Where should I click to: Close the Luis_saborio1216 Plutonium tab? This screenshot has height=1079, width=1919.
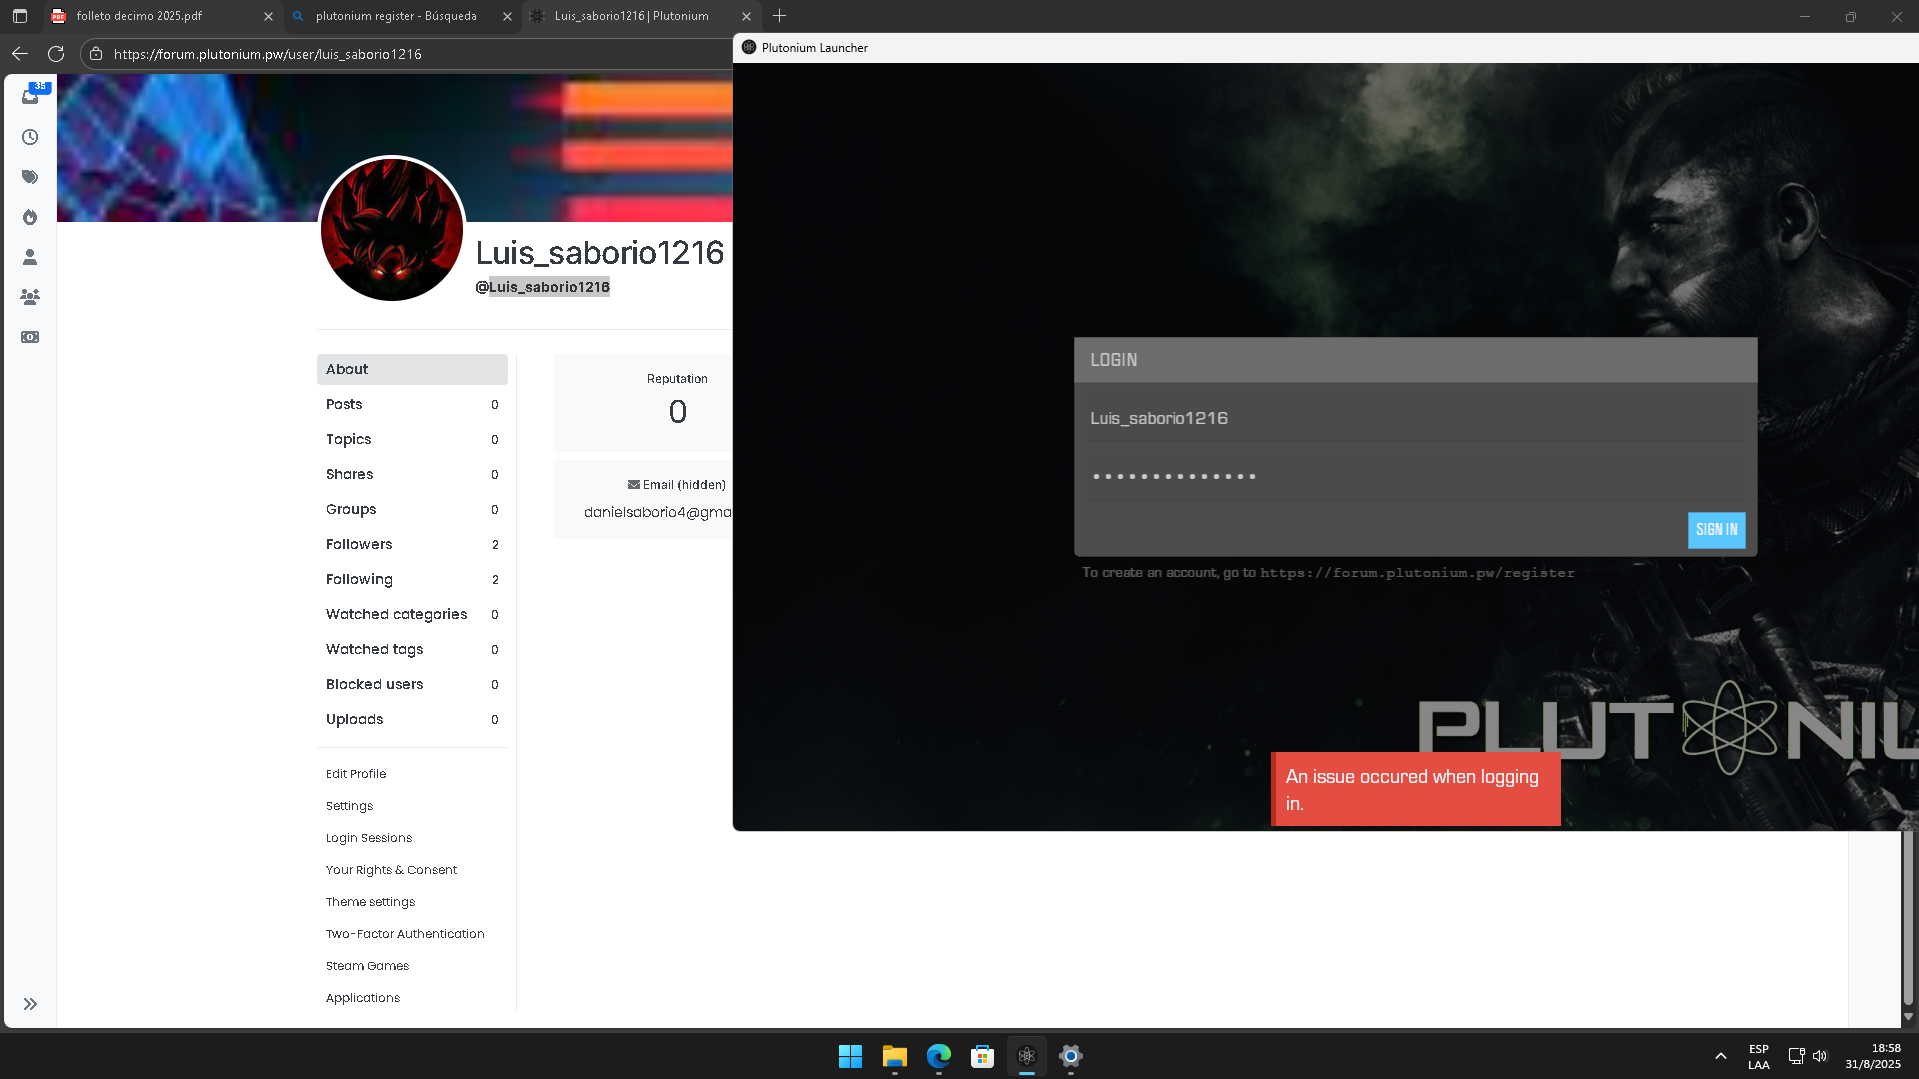[x=746, y=16]
